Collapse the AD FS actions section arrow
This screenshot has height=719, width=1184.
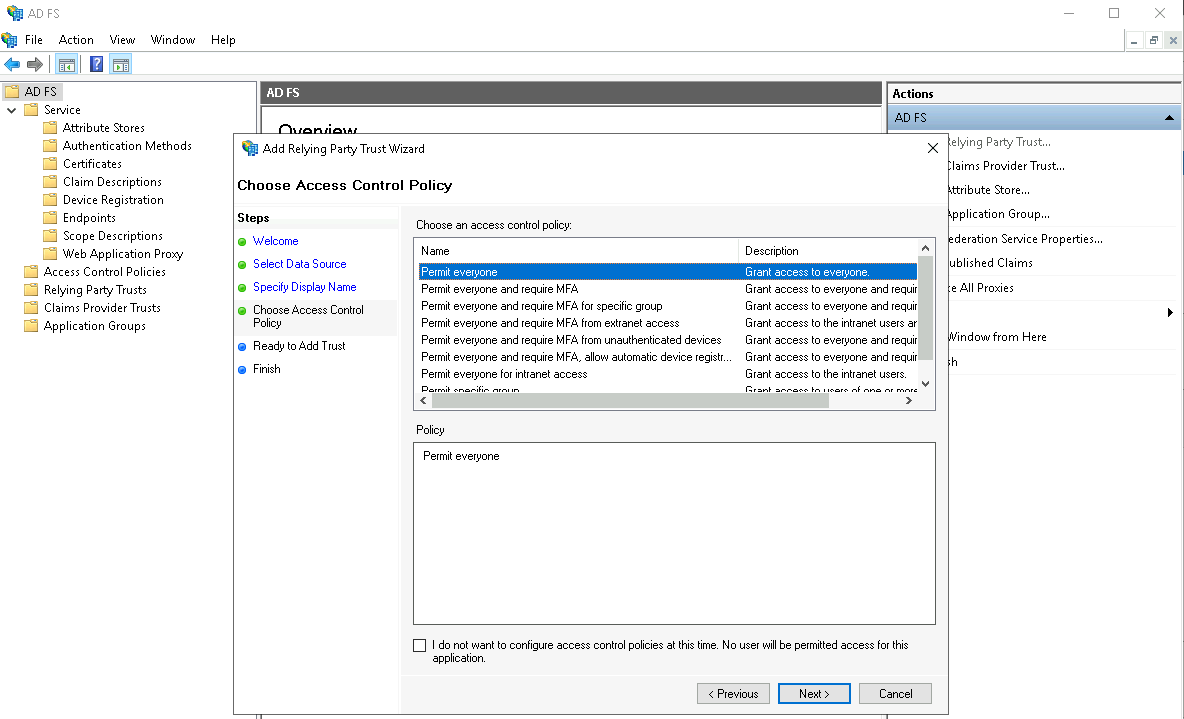click(1169, 118)
